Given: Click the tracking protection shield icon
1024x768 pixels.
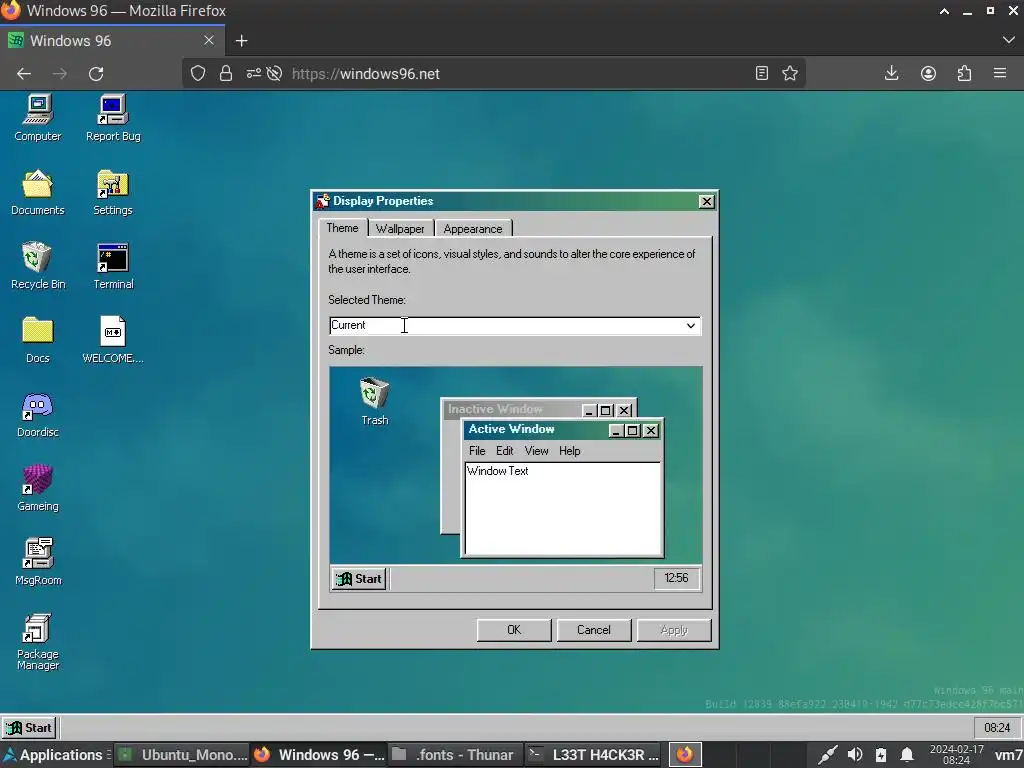Looking at the screenshot, I should click(198, 73).
